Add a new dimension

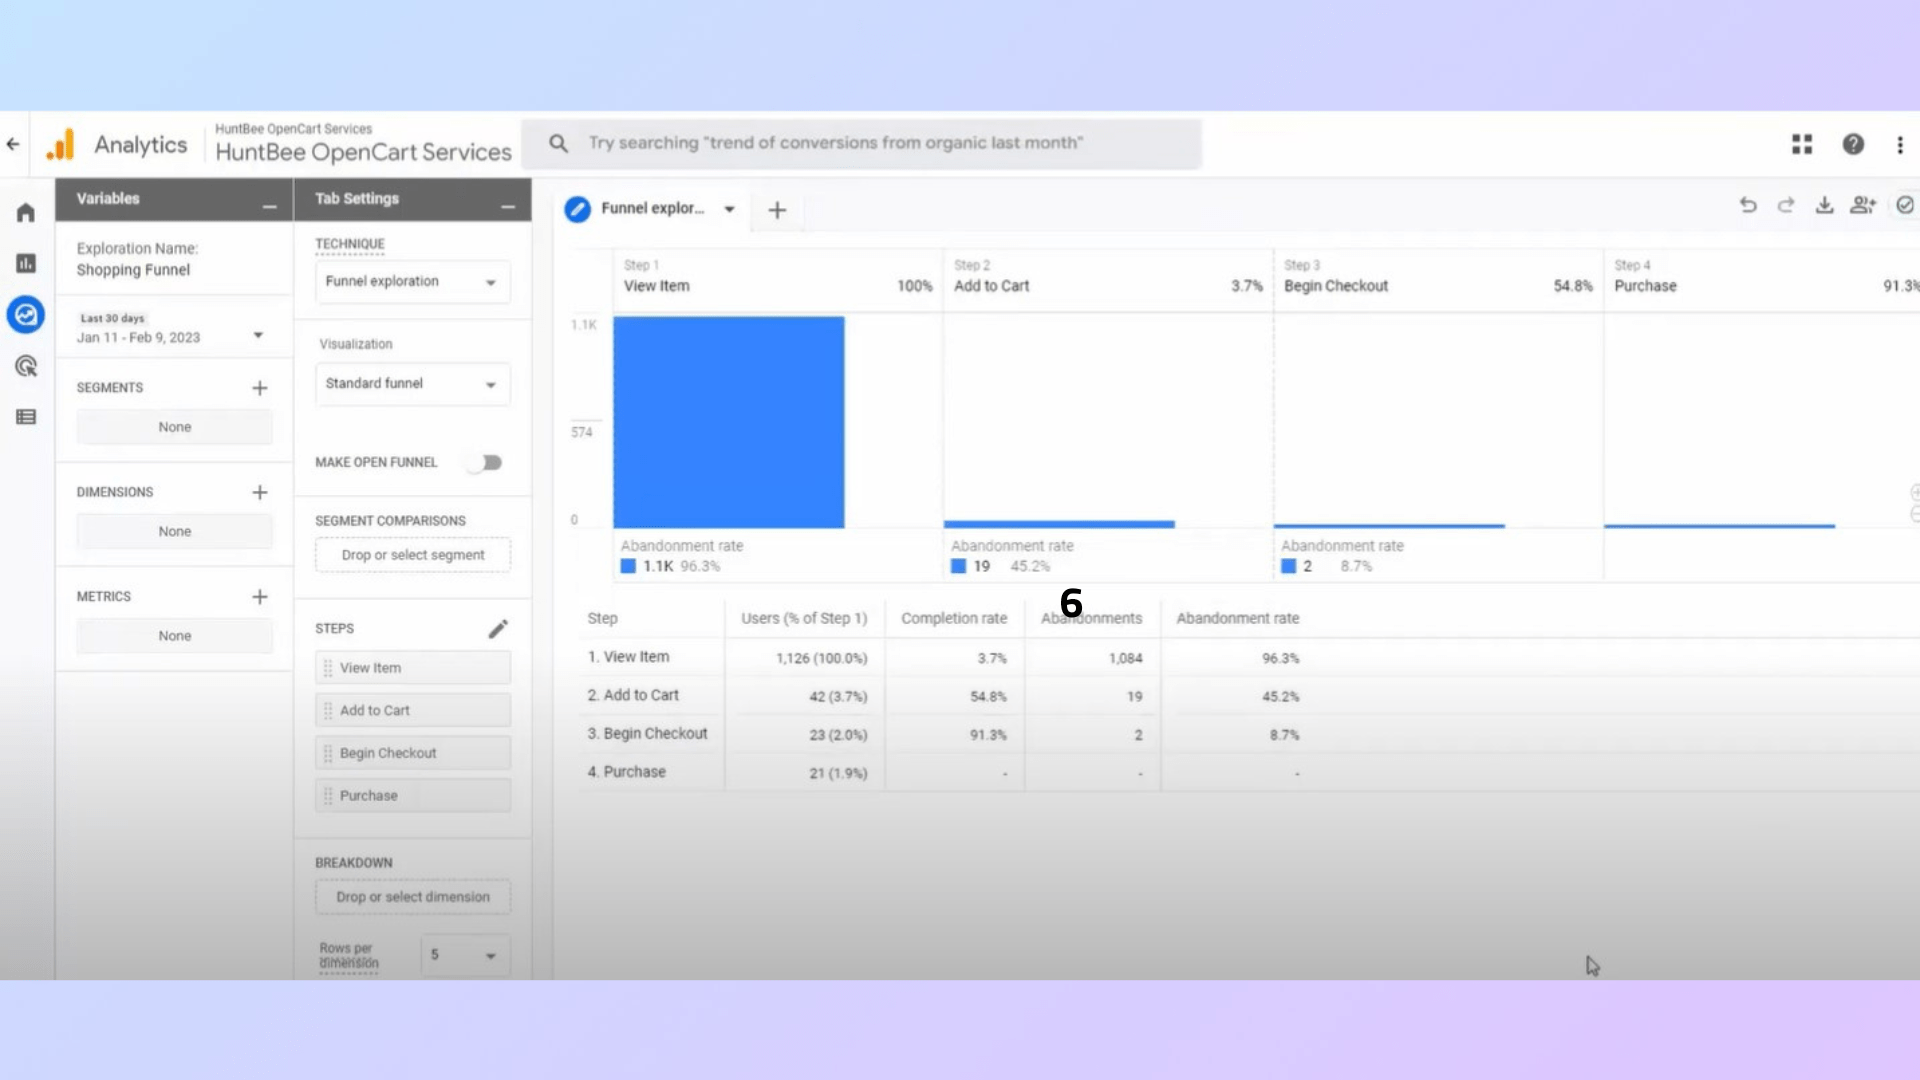(260, 493)
